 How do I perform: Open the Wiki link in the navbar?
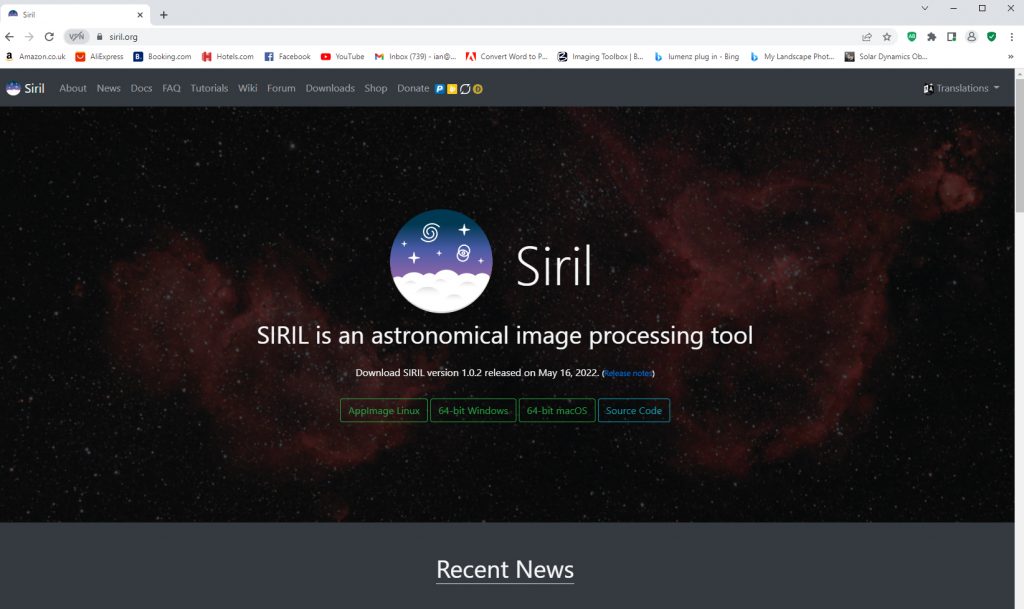coord(248,88)
